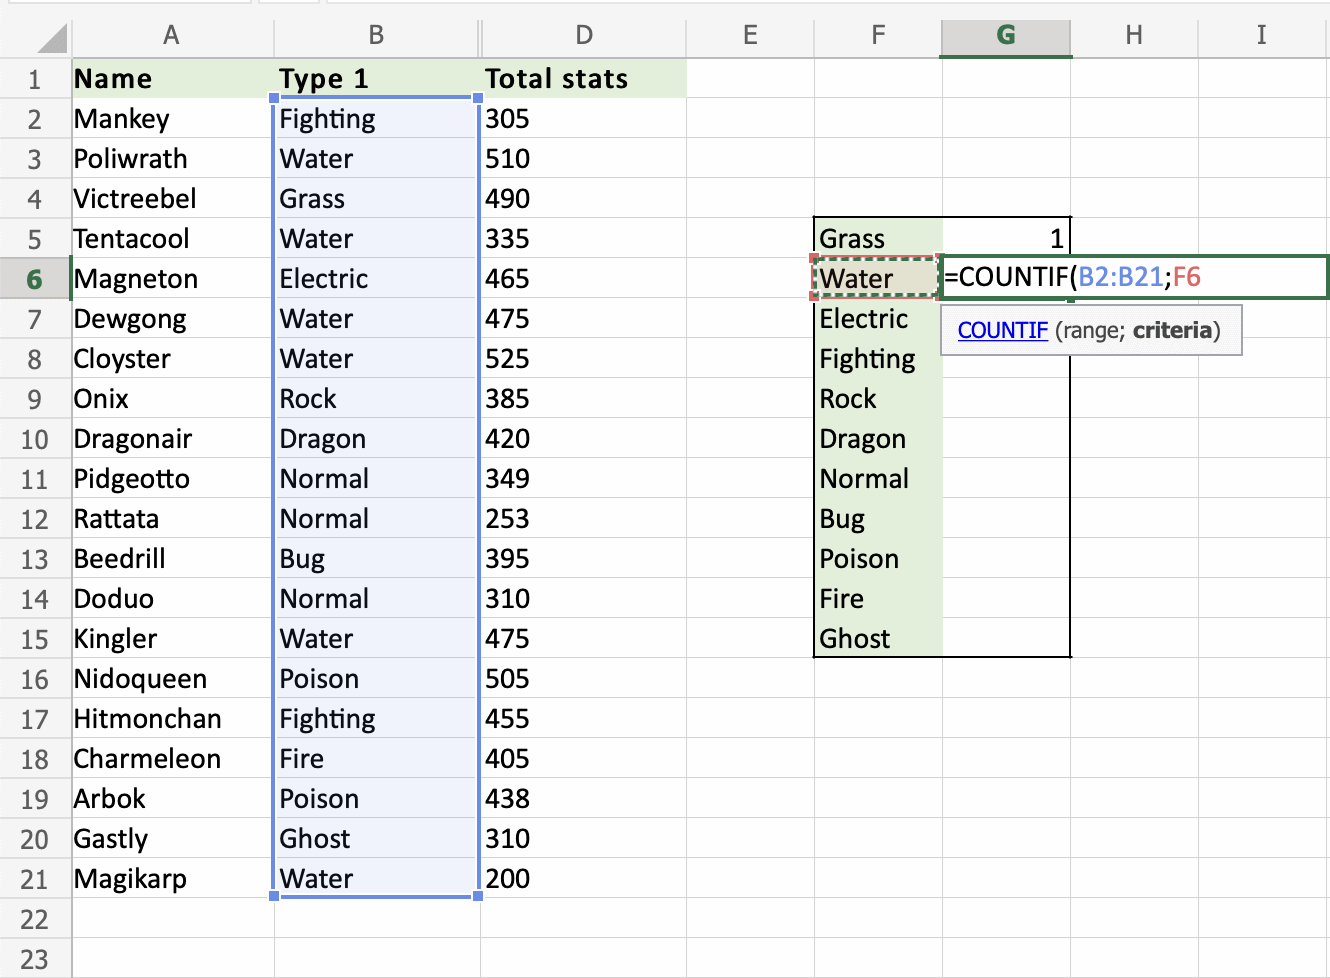Click the COUNTIF function help link
Image resolution: width=1330 pixels, height=978 pixels.
point(1002,330)
